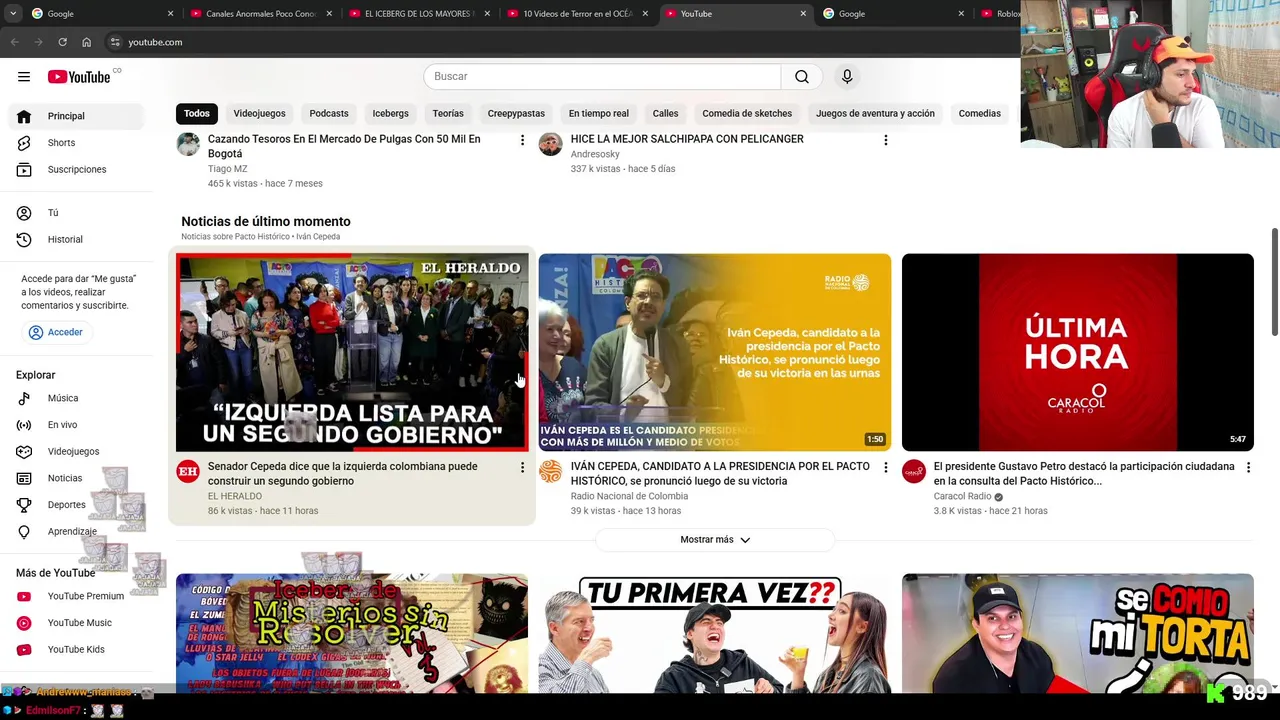Select the Calles filter chip

coord(665,114)
